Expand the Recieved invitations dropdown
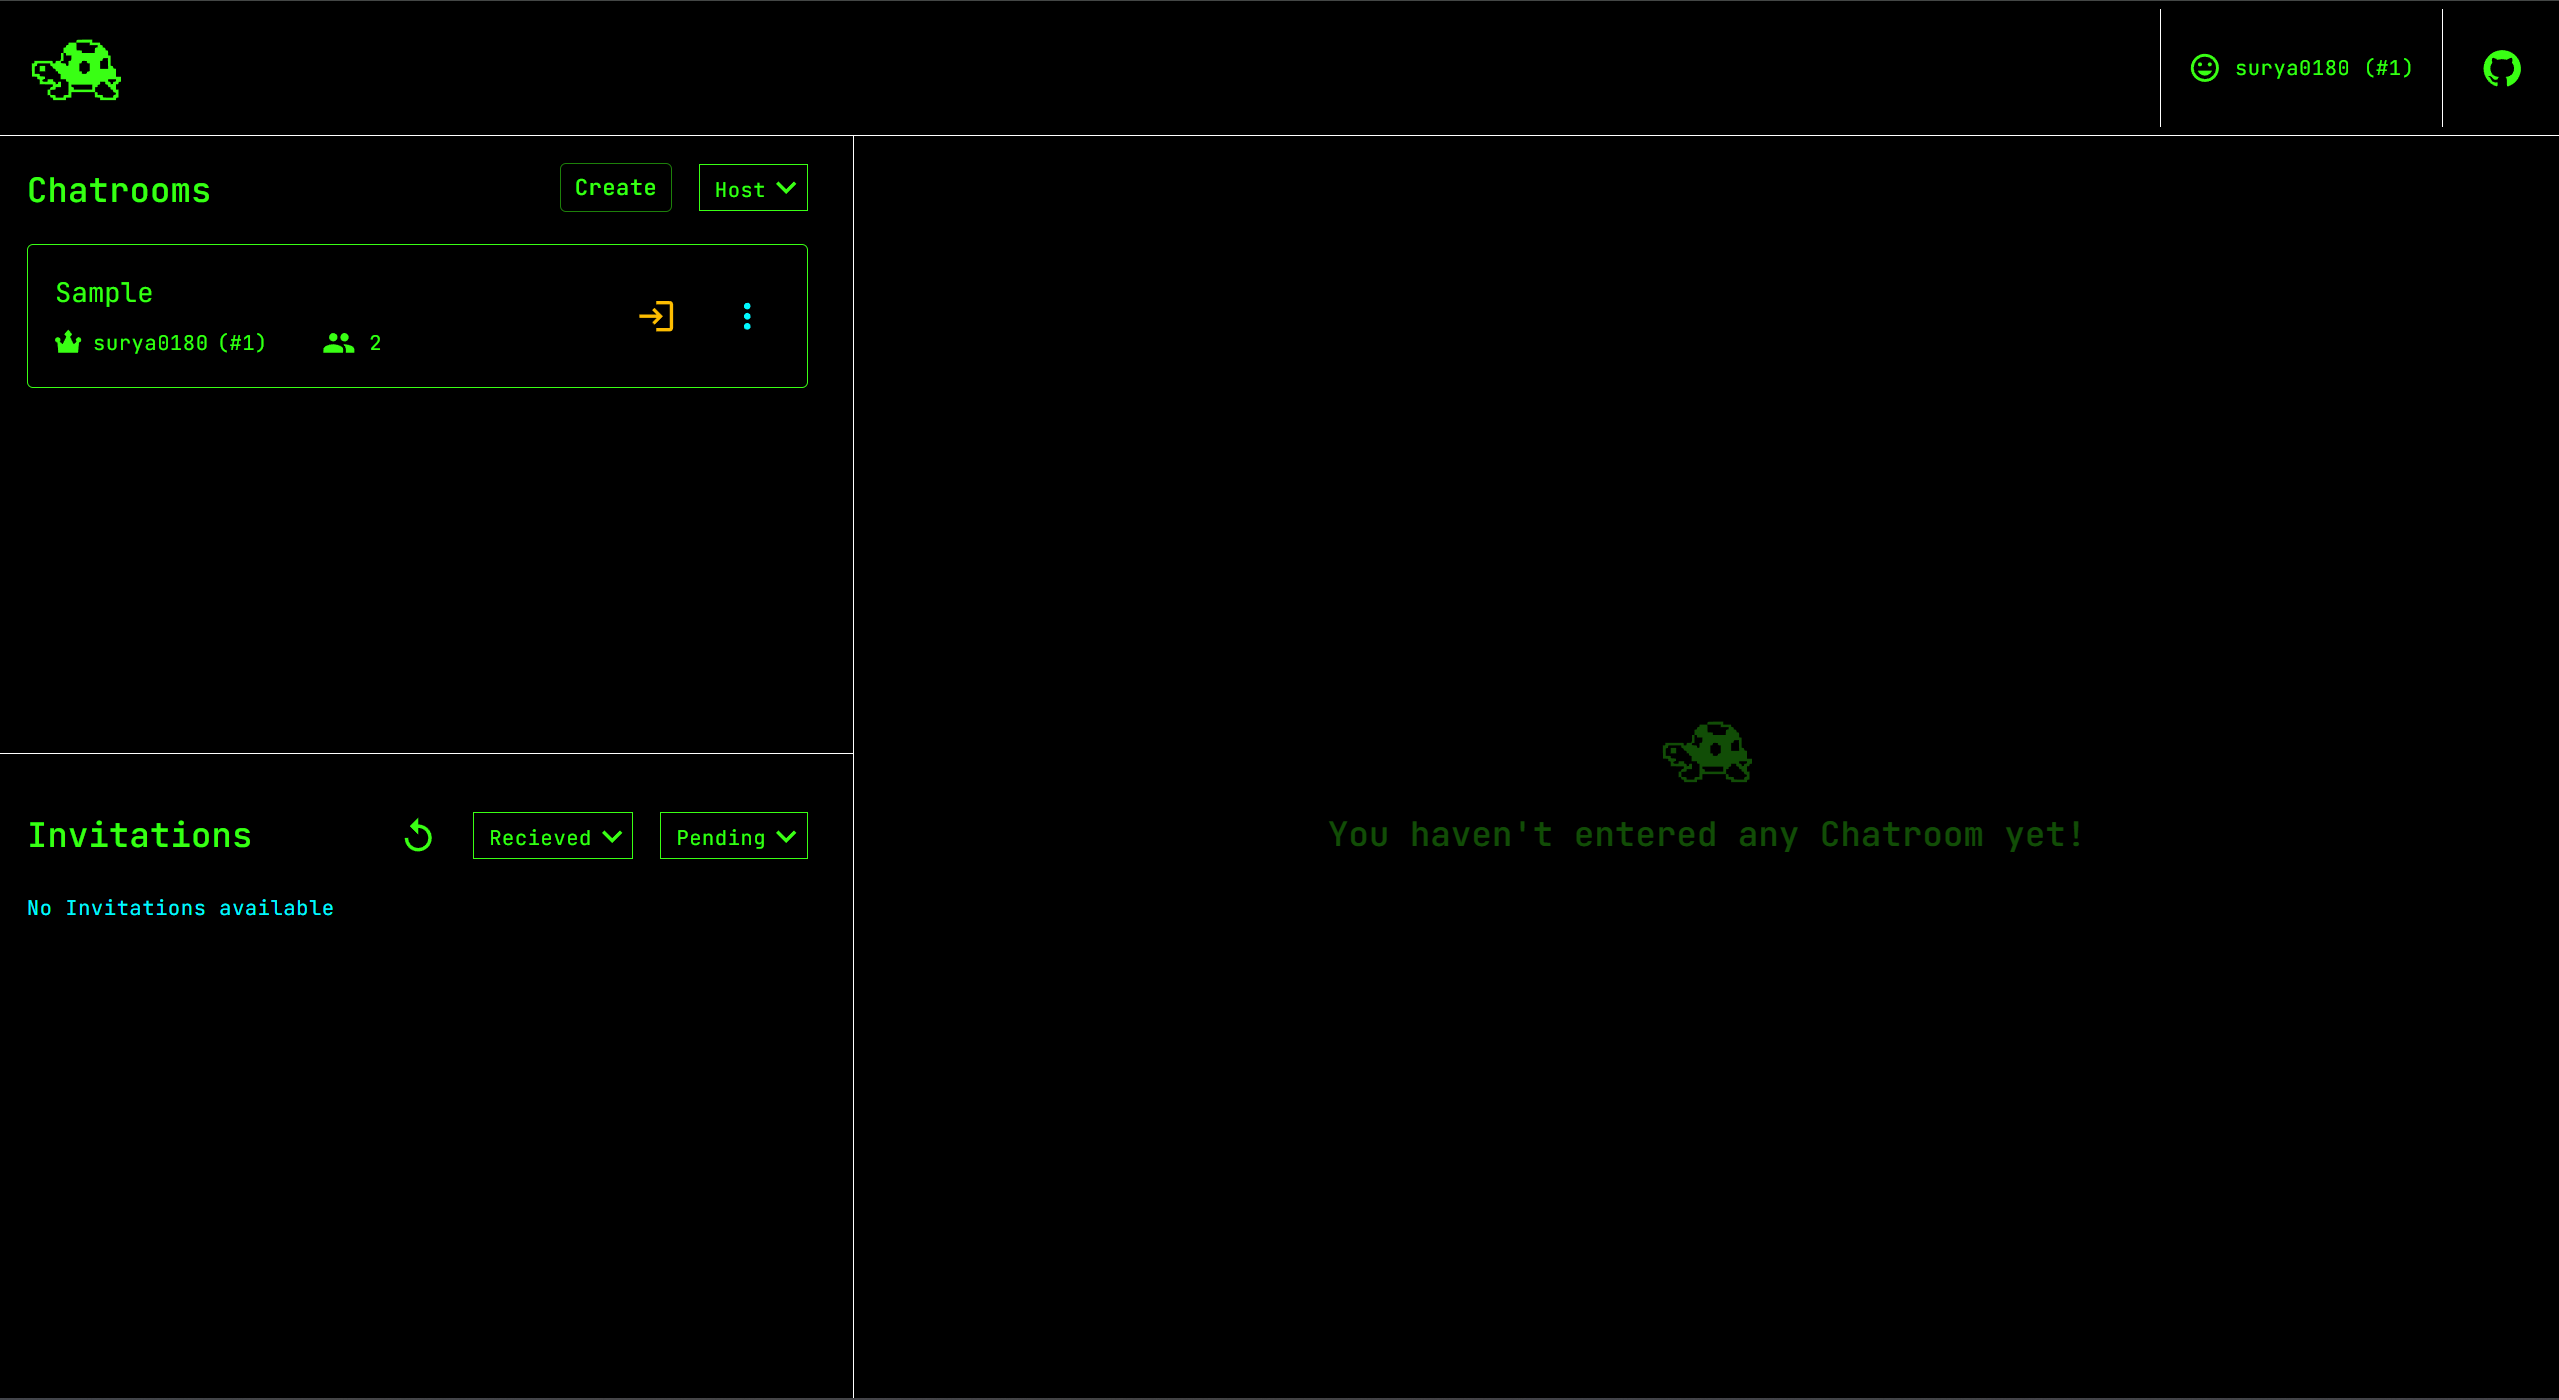This screenshot has width=2559, height=1400. pos(553,836)
